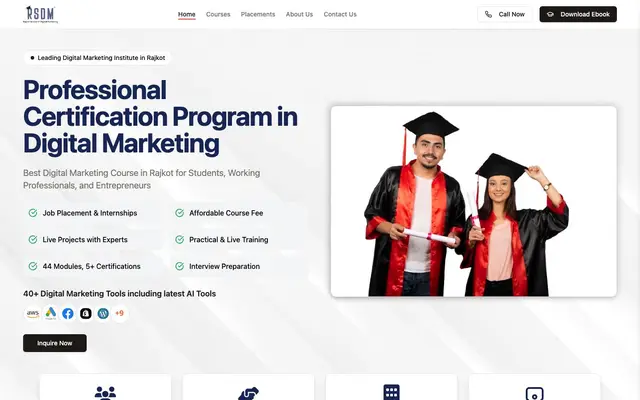Screen dimensions: 640x400
Task: Click graduation cap icon in Download Ebook
Action: click(x=550, y=14)
